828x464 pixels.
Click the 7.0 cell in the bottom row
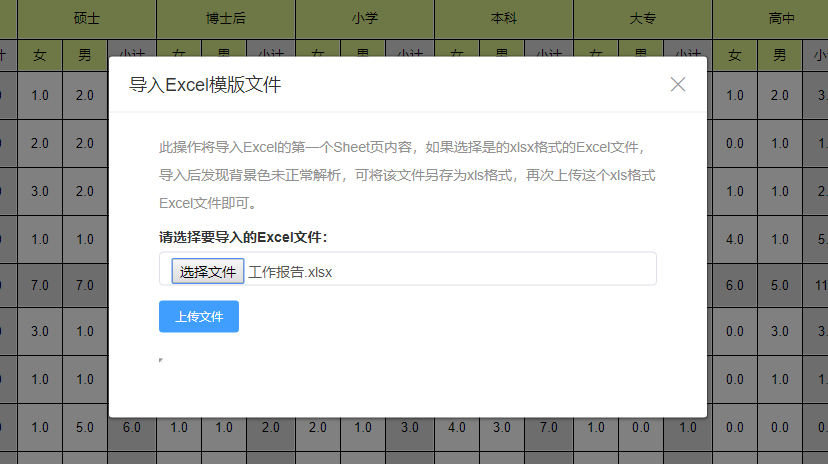(x=548, y=427)
